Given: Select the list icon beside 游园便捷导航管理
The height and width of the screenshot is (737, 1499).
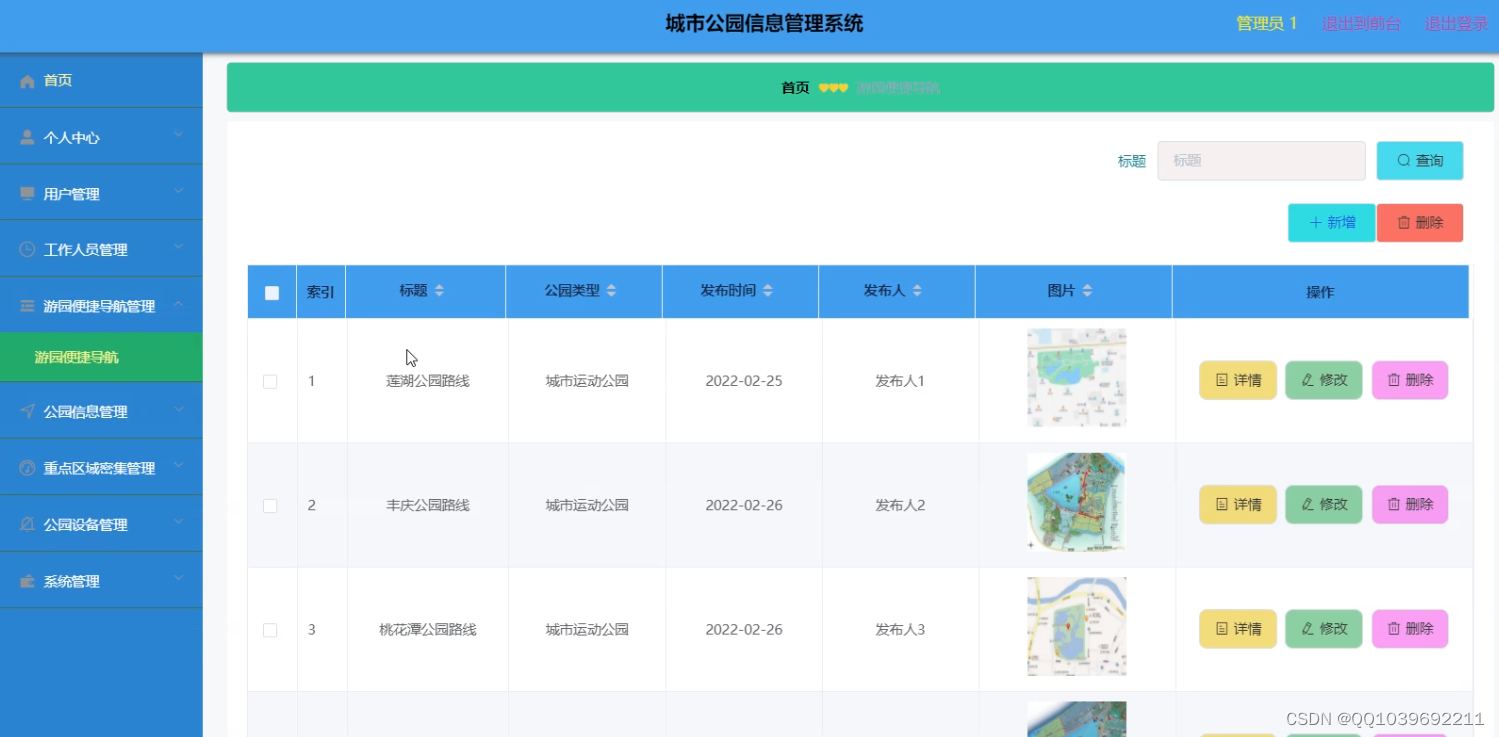Looking at the screenshot, I should pyautogui.click(x=25, y=305).
